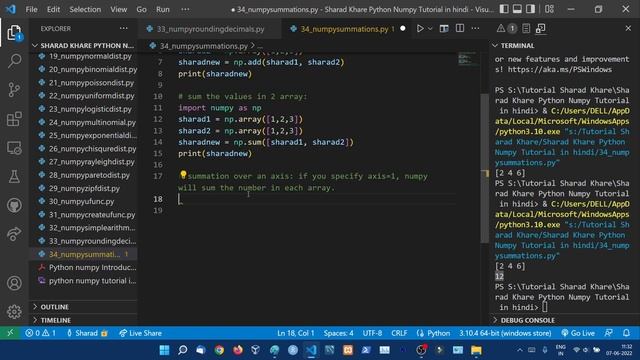Open the Remote Explorer view

point(14,148)
